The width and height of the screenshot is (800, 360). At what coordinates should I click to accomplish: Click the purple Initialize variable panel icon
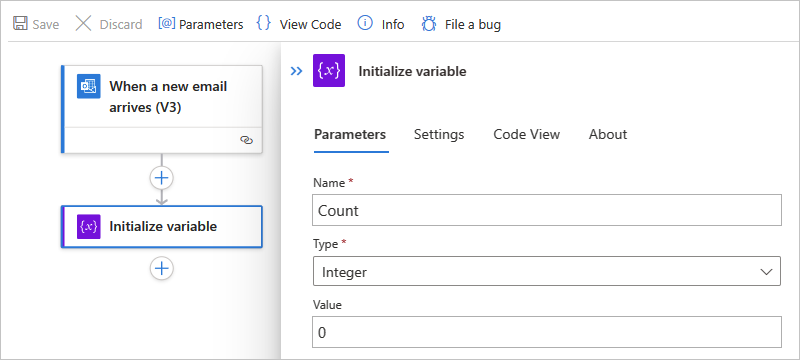tap(329, 70)
